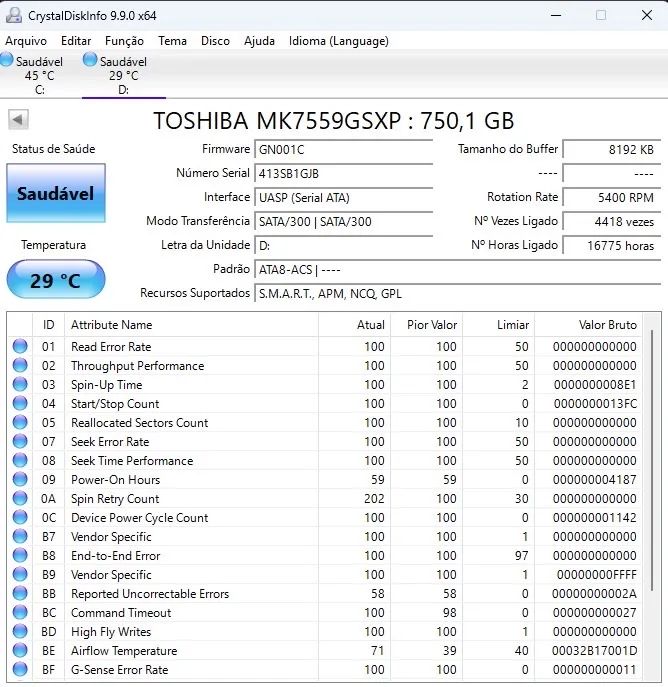
Task: Click the previous disk arrow button
Action: pyautogui.click(x=18, y=120)
